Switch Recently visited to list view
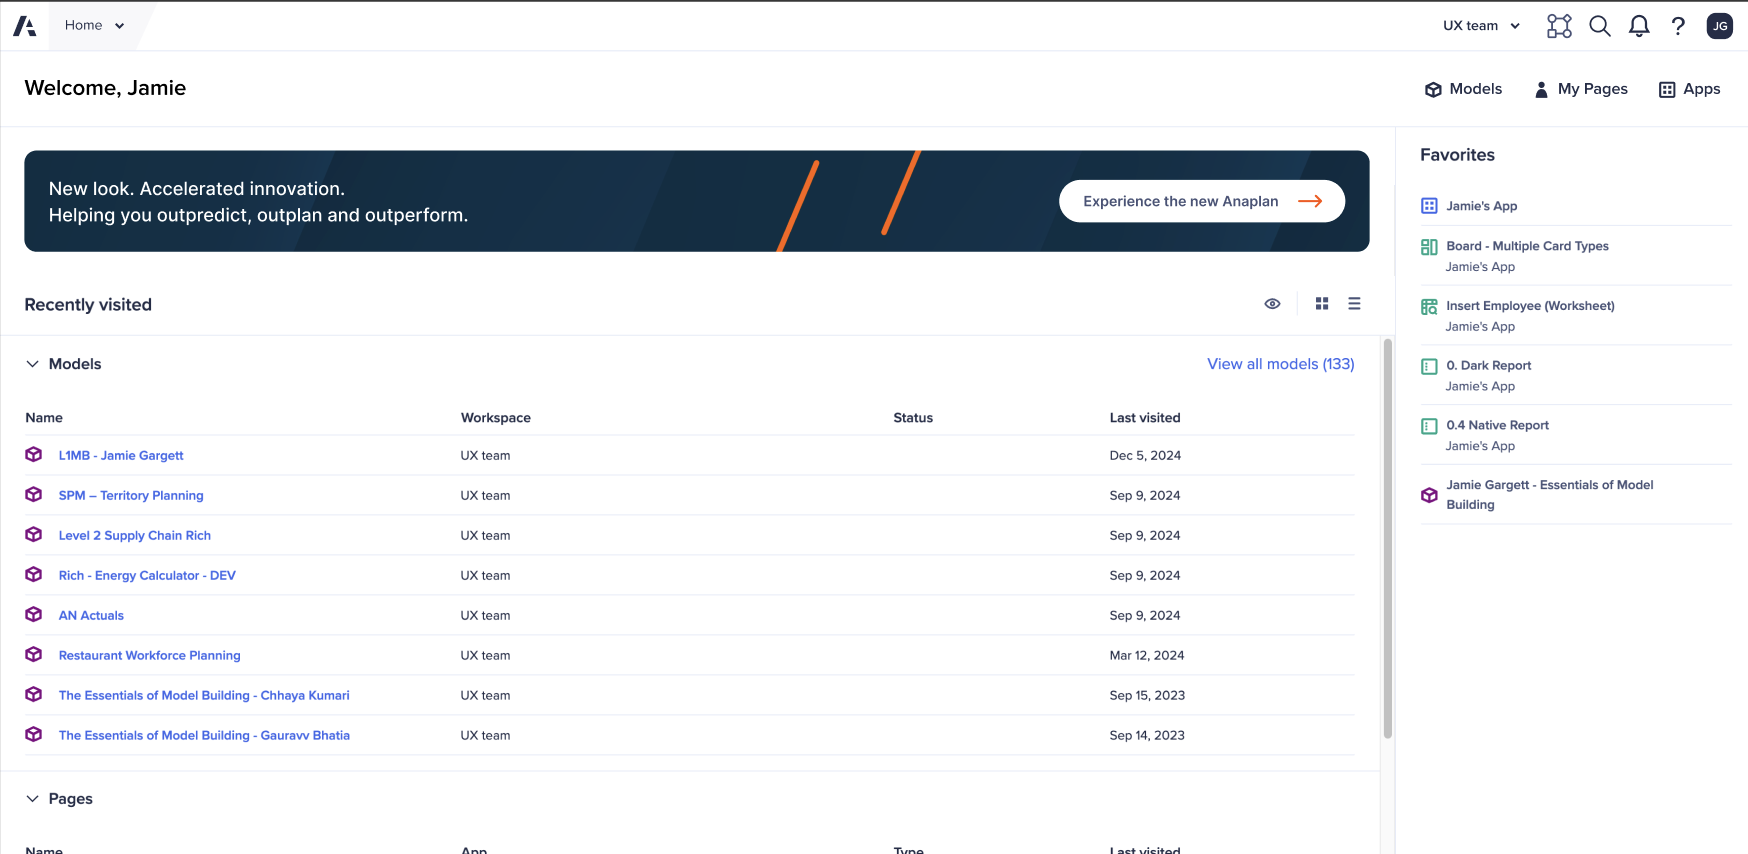 pyautogui.click(x=1354, y=304)
